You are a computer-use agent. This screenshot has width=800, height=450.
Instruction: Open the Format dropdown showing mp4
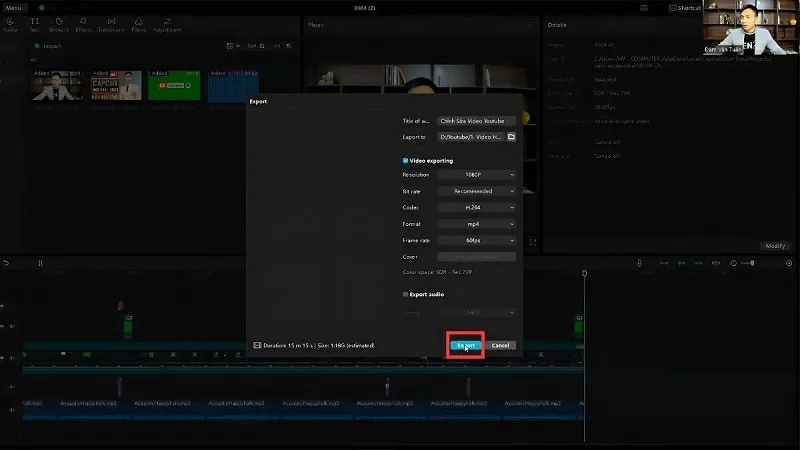[x=477, y=224]
